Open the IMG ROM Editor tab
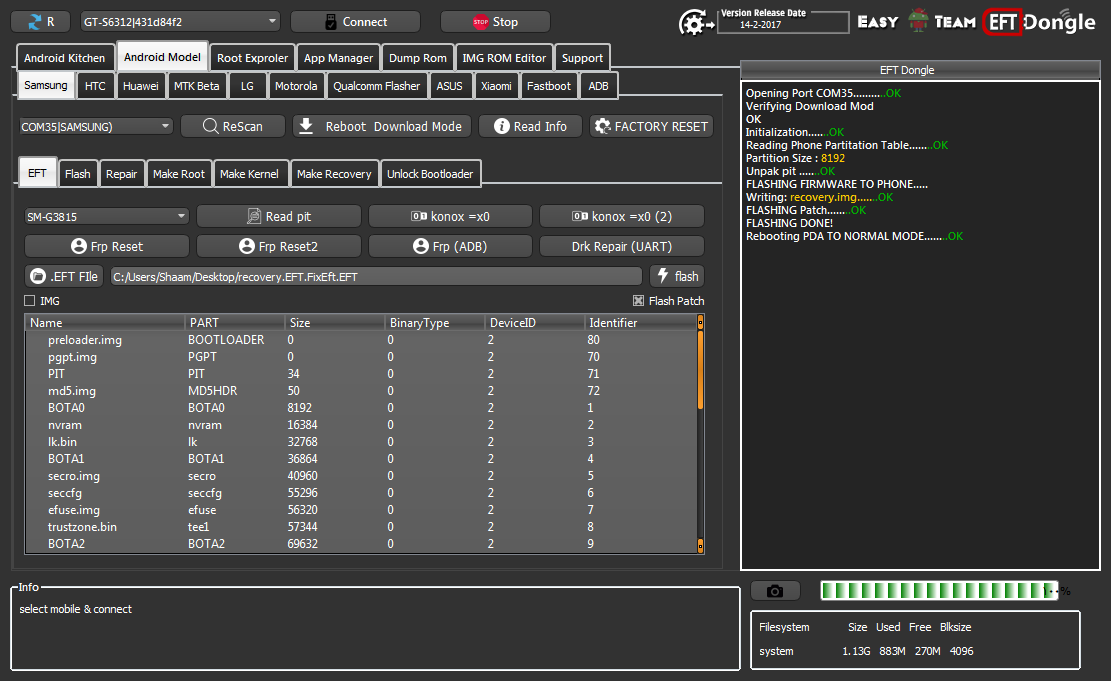Screen dimensions: 1111x681 [504, 57]
